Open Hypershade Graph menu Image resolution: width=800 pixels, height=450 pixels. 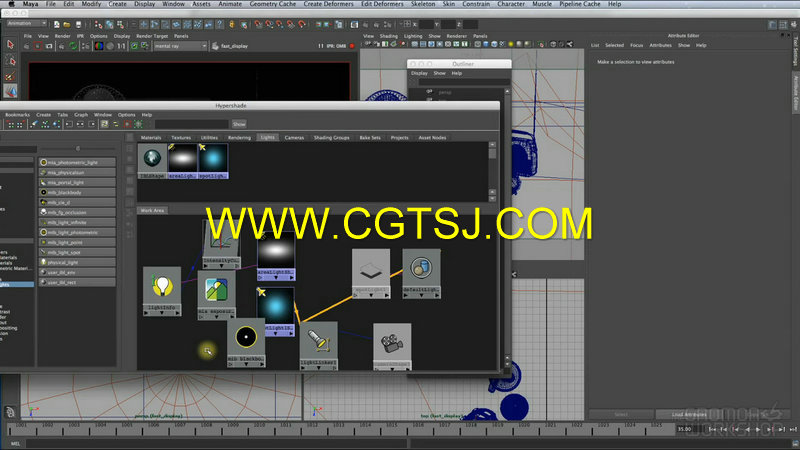[81, 115]
